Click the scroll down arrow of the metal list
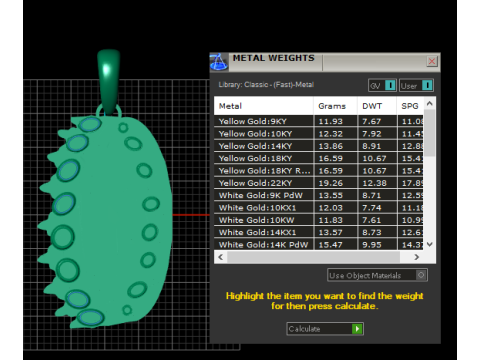 [430, 244]
